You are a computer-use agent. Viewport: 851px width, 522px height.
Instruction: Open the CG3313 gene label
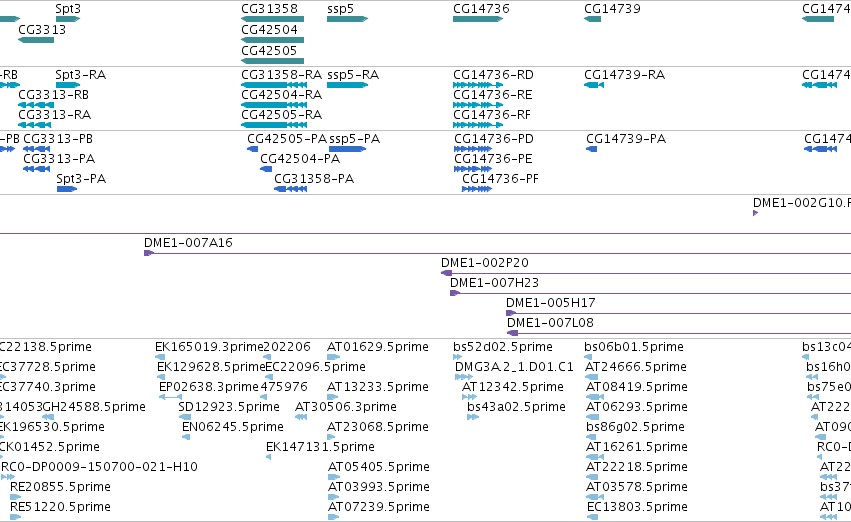coord(42,30)
